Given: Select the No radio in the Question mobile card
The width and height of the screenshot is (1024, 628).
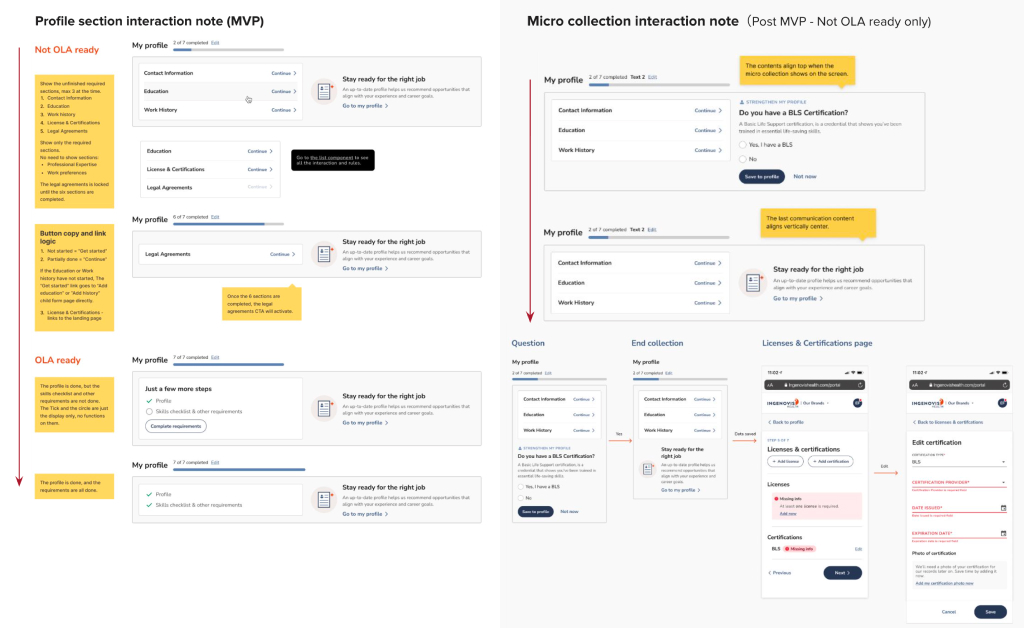Looking at the screenshot, I should [x=521, y=498].
